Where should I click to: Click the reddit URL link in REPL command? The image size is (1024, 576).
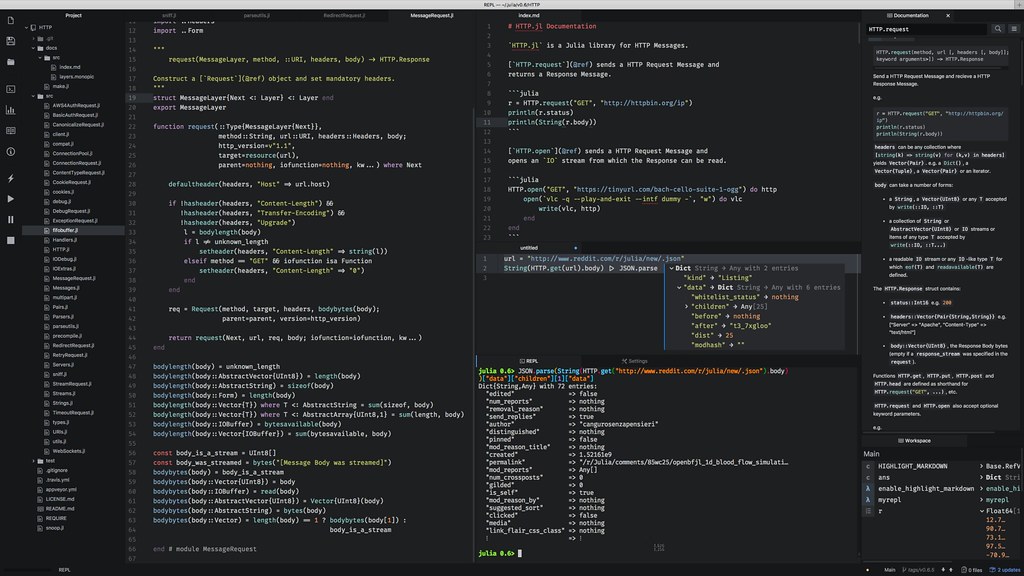[688, 371]
